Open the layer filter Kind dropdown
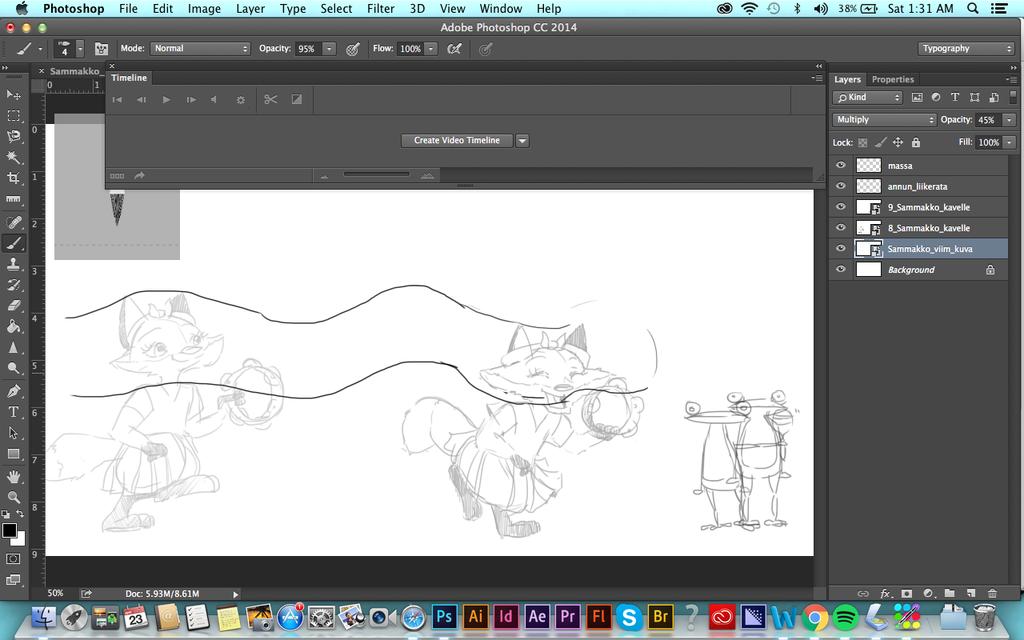Image resolution: width=1024 pixels, height=640 pixels. [867, 97]
